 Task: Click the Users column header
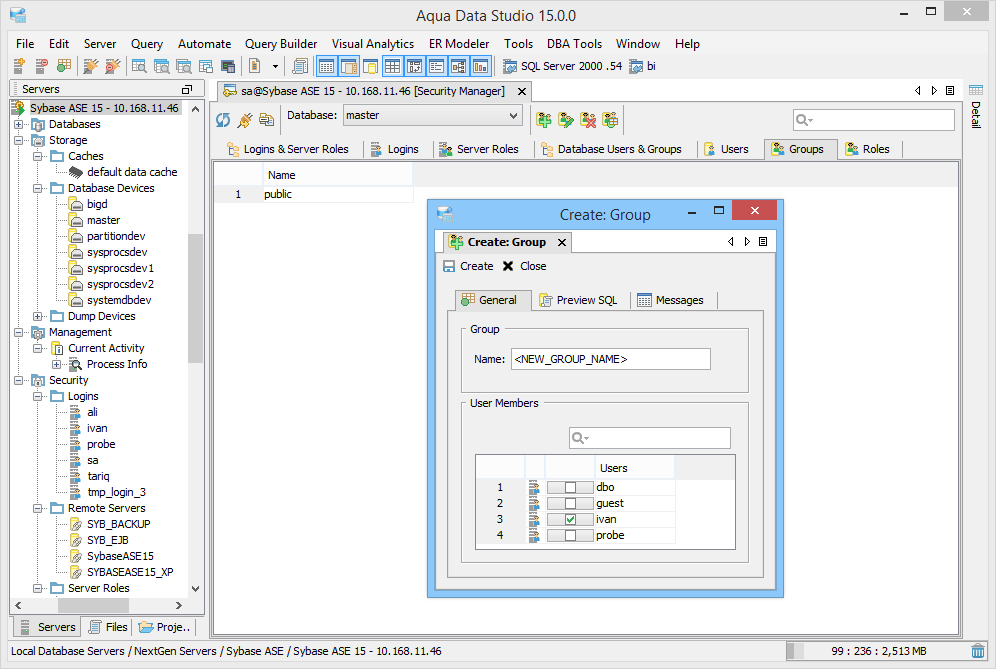[634, 468]
